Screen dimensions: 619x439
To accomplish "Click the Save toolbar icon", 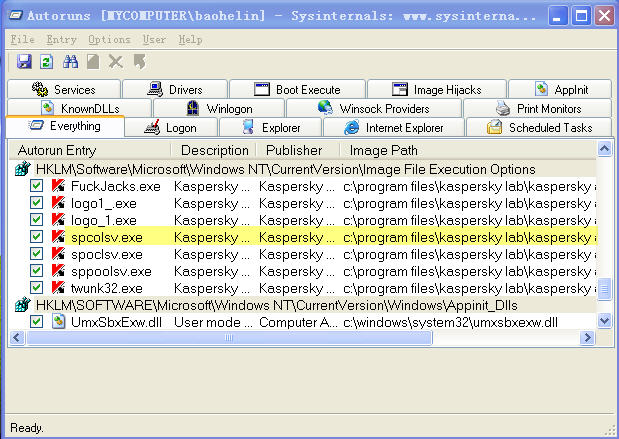I will tap(24, 62).
